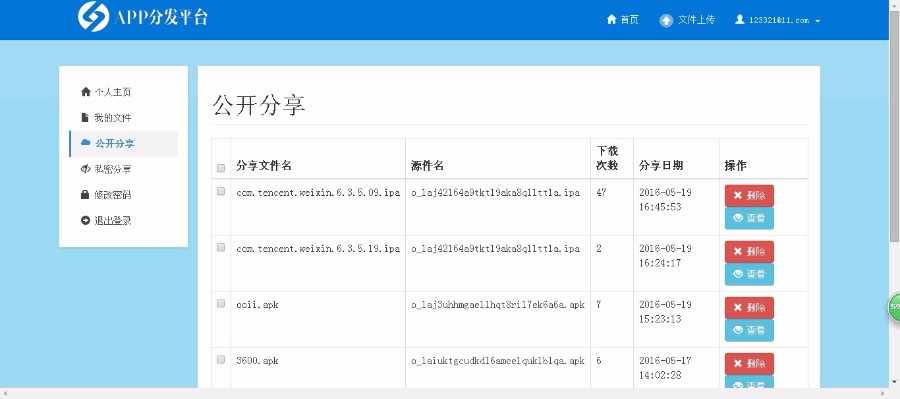Screen dimensions: 900x399
Task: Click file name com.tencent.weixin.6.3.5.09.ipa
Action: click(318, 193)
